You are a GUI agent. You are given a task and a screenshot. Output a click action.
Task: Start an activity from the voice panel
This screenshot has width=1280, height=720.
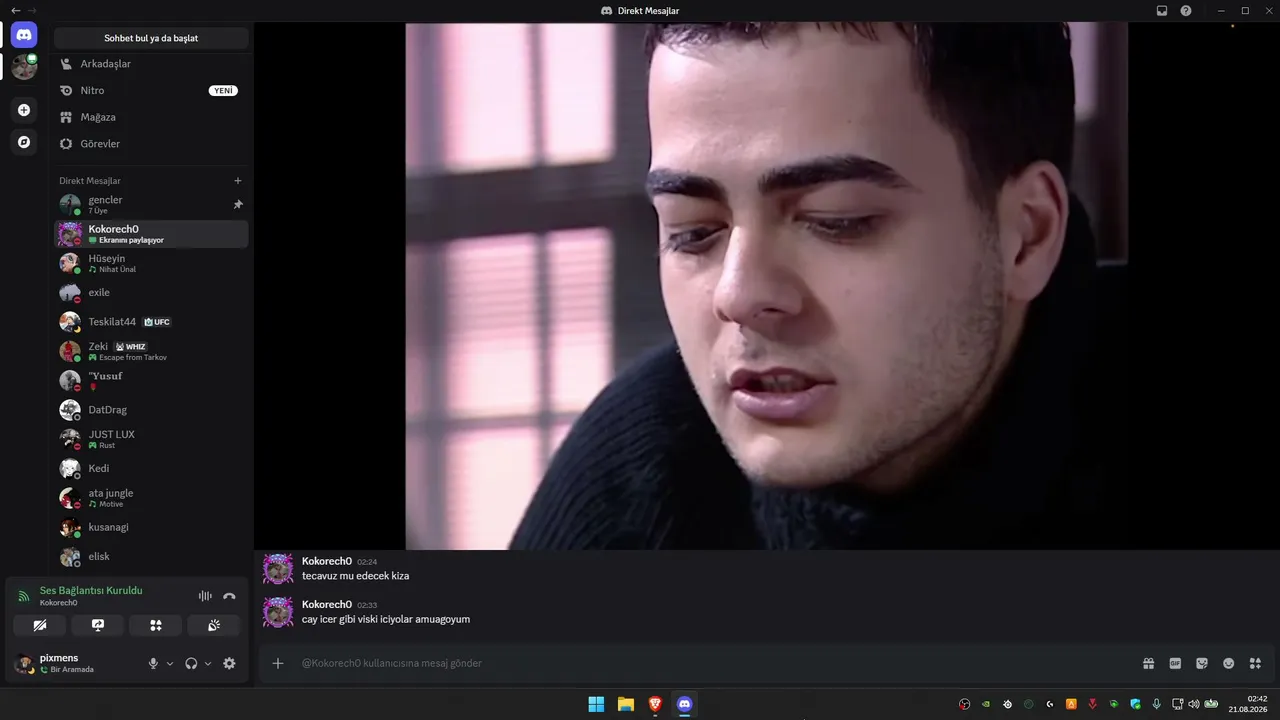[156, 626]
